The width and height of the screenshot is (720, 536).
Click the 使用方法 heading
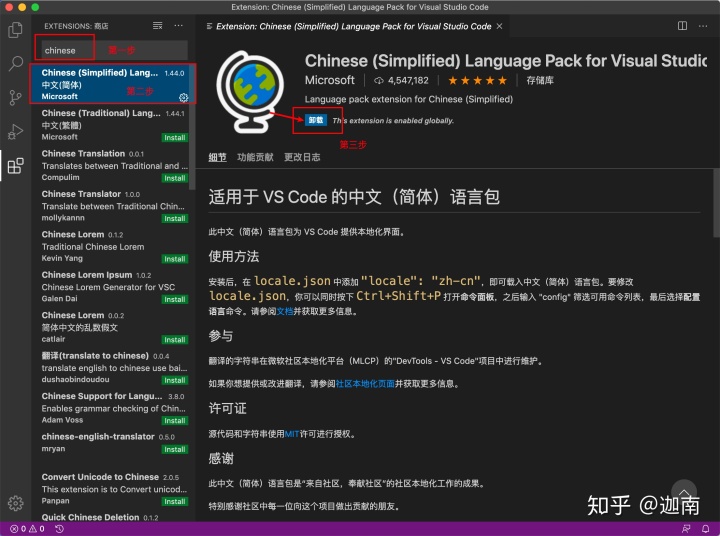(234, 256)
